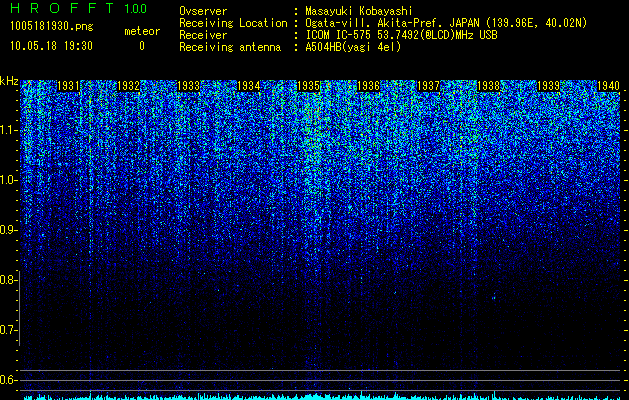Click the date stamp 10.05.18 19:30
This screenshot has width=629, height=400.
tap(51, 46)
